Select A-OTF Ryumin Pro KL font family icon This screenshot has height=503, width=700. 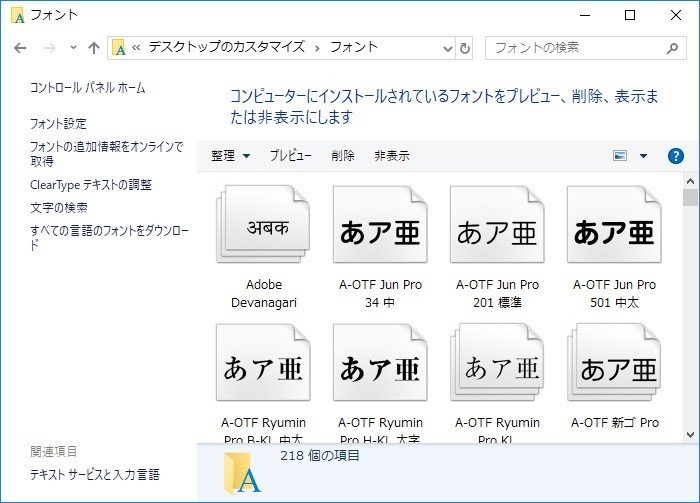(x=497, y=362)
